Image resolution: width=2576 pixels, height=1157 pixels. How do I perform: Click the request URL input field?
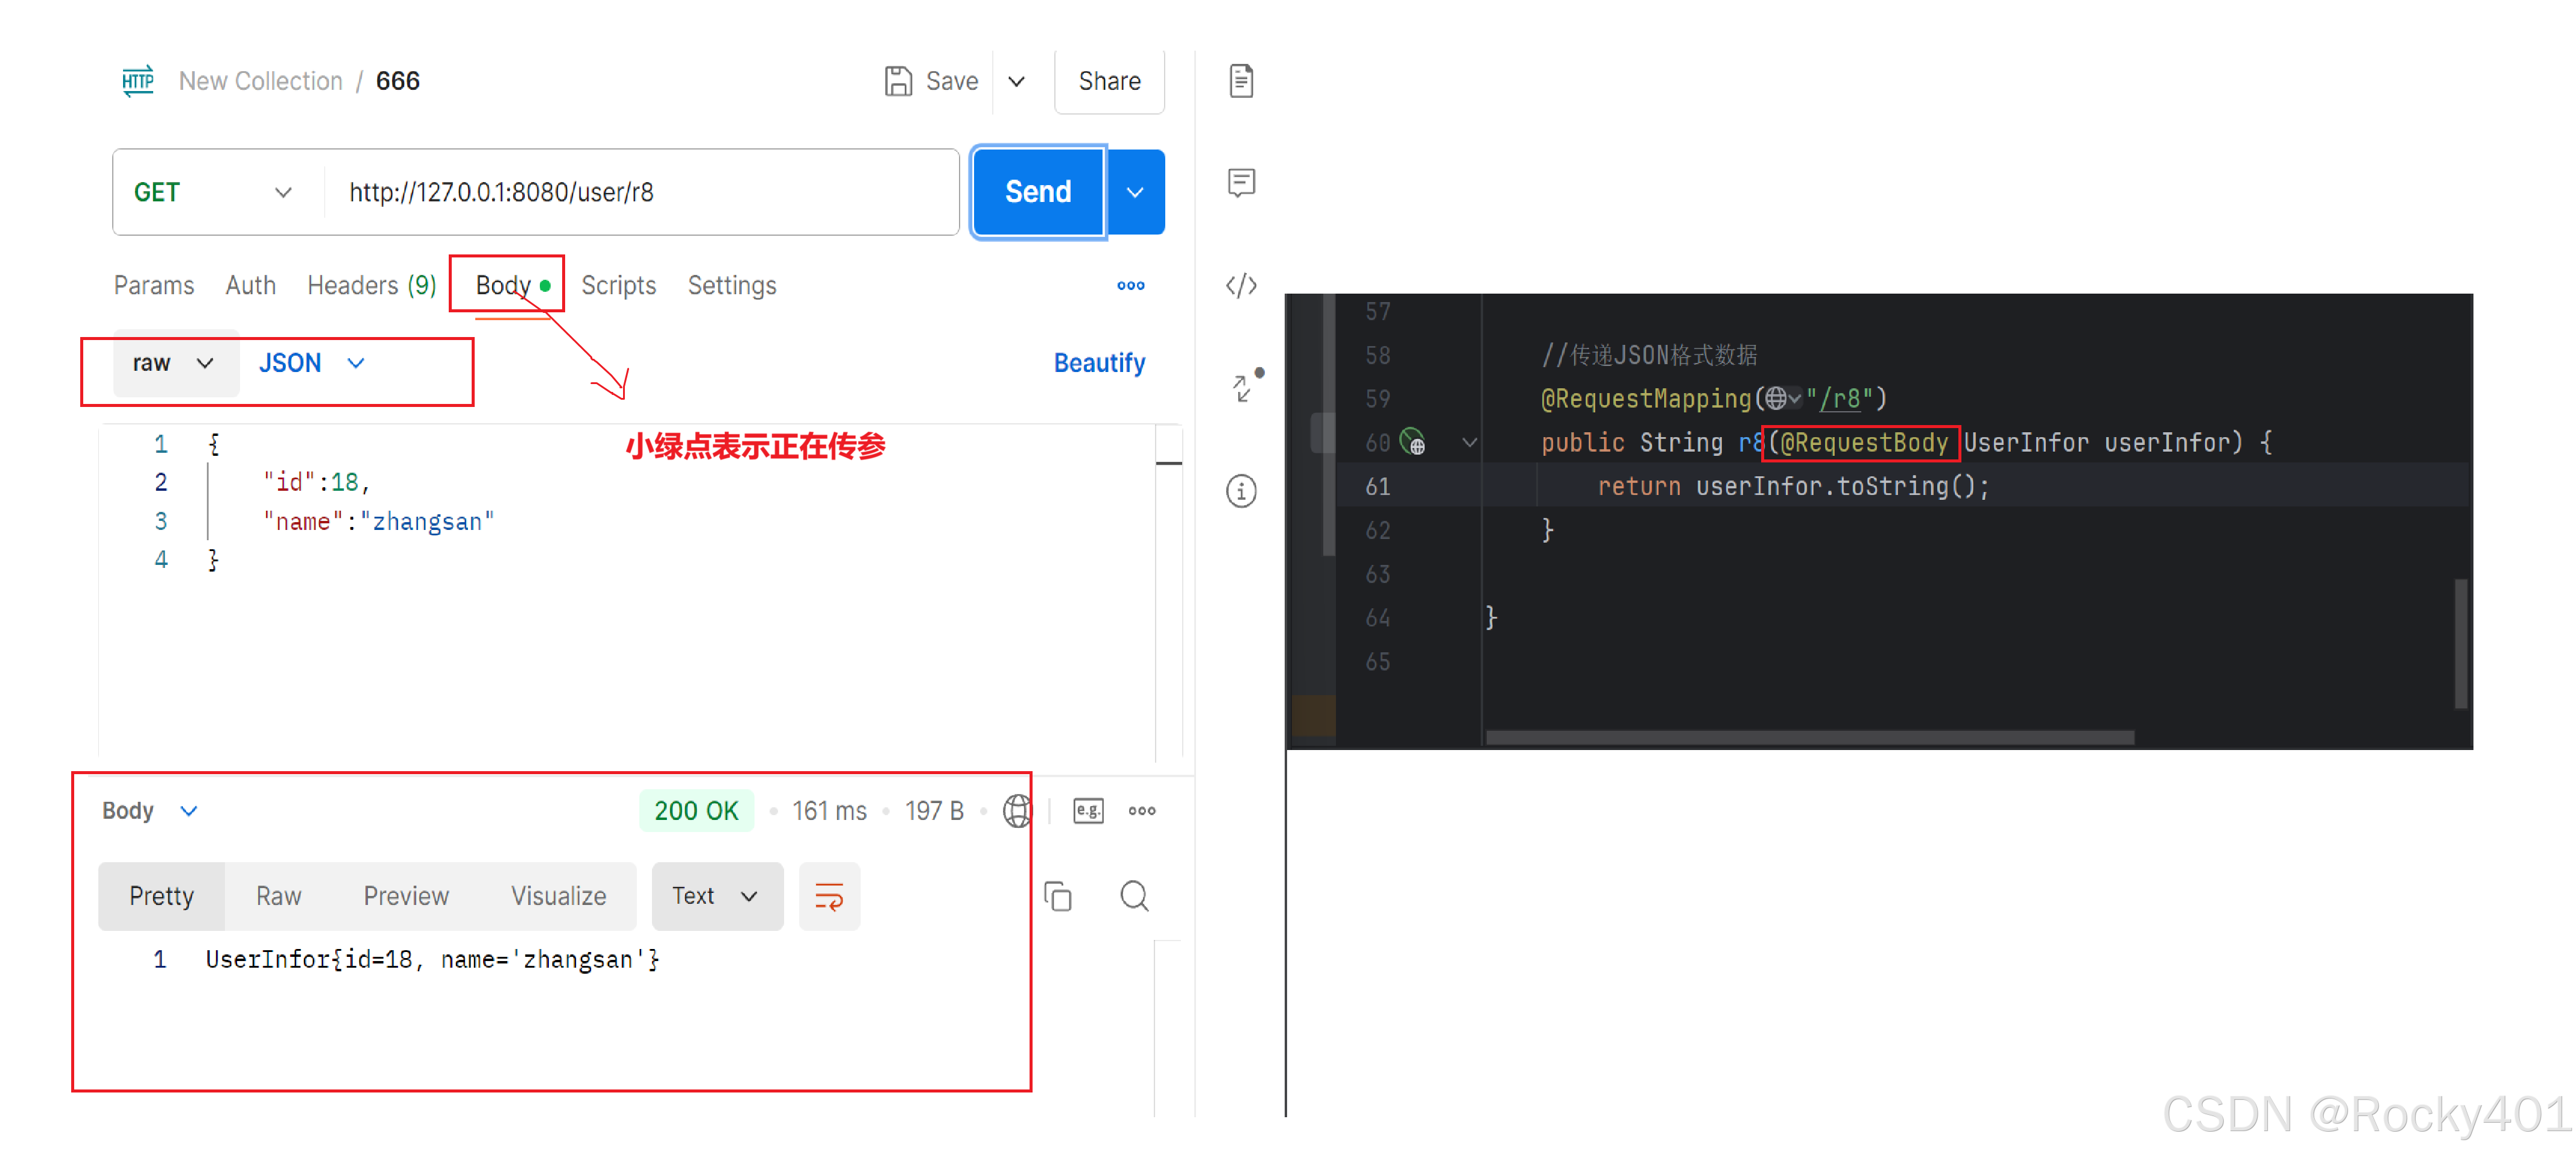tap(640, 192)
